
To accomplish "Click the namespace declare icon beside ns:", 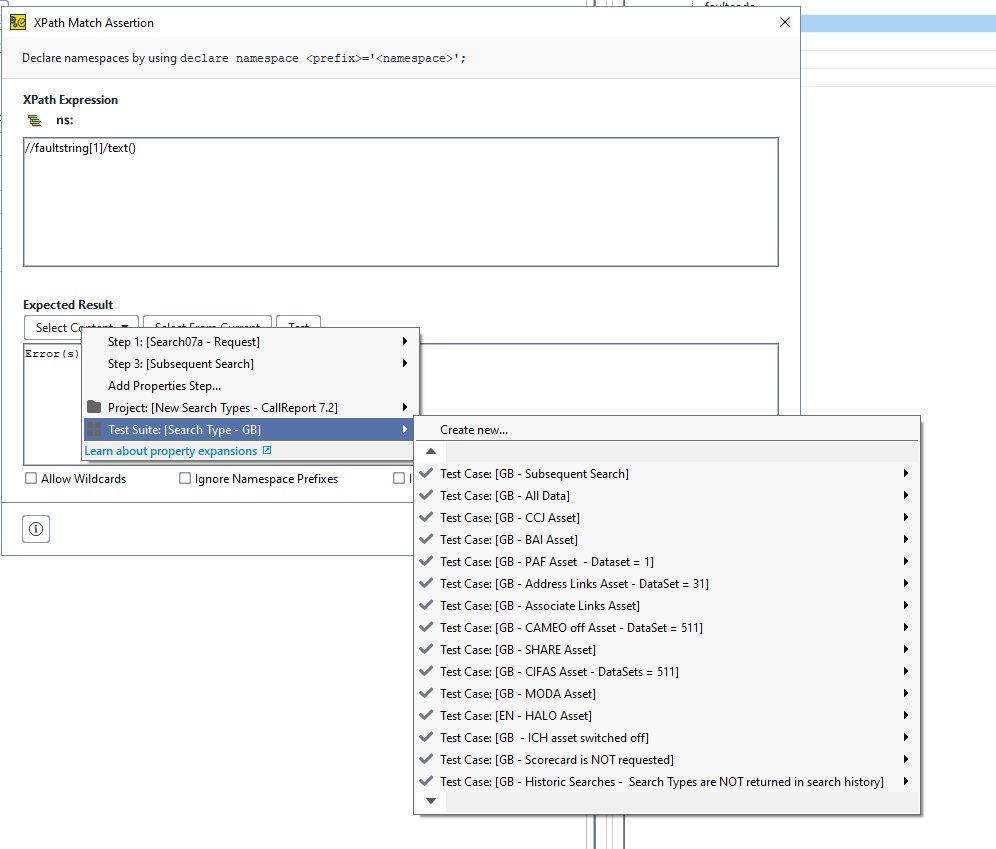I will coord(35,120).
